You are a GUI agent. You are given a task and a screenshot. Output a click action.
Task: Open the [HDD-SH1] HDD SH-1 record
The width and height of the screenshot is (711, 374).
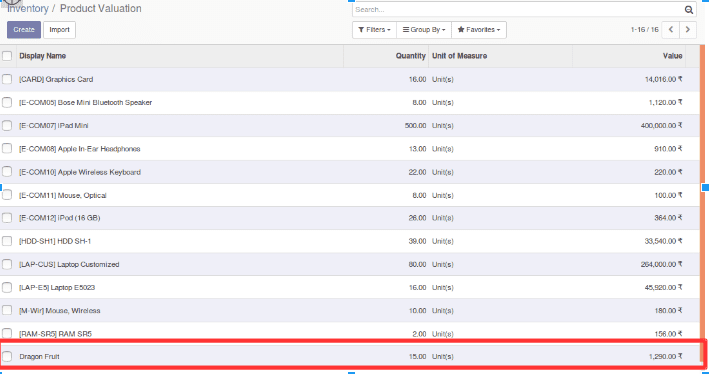[55, 241]
